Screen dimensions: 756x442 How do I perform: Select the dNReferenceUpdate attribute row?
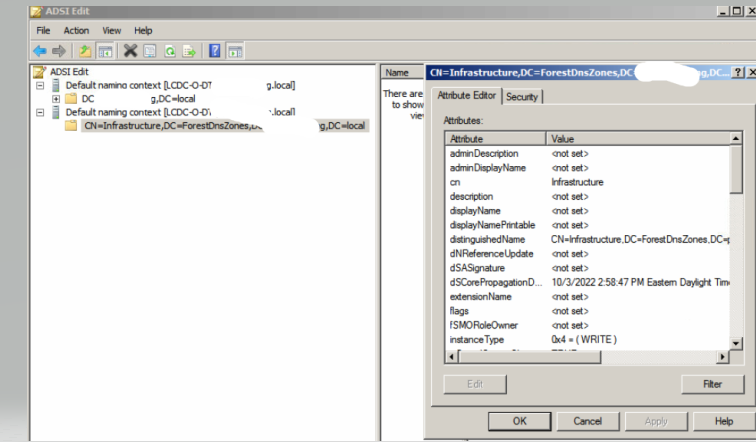click(587, 254)
